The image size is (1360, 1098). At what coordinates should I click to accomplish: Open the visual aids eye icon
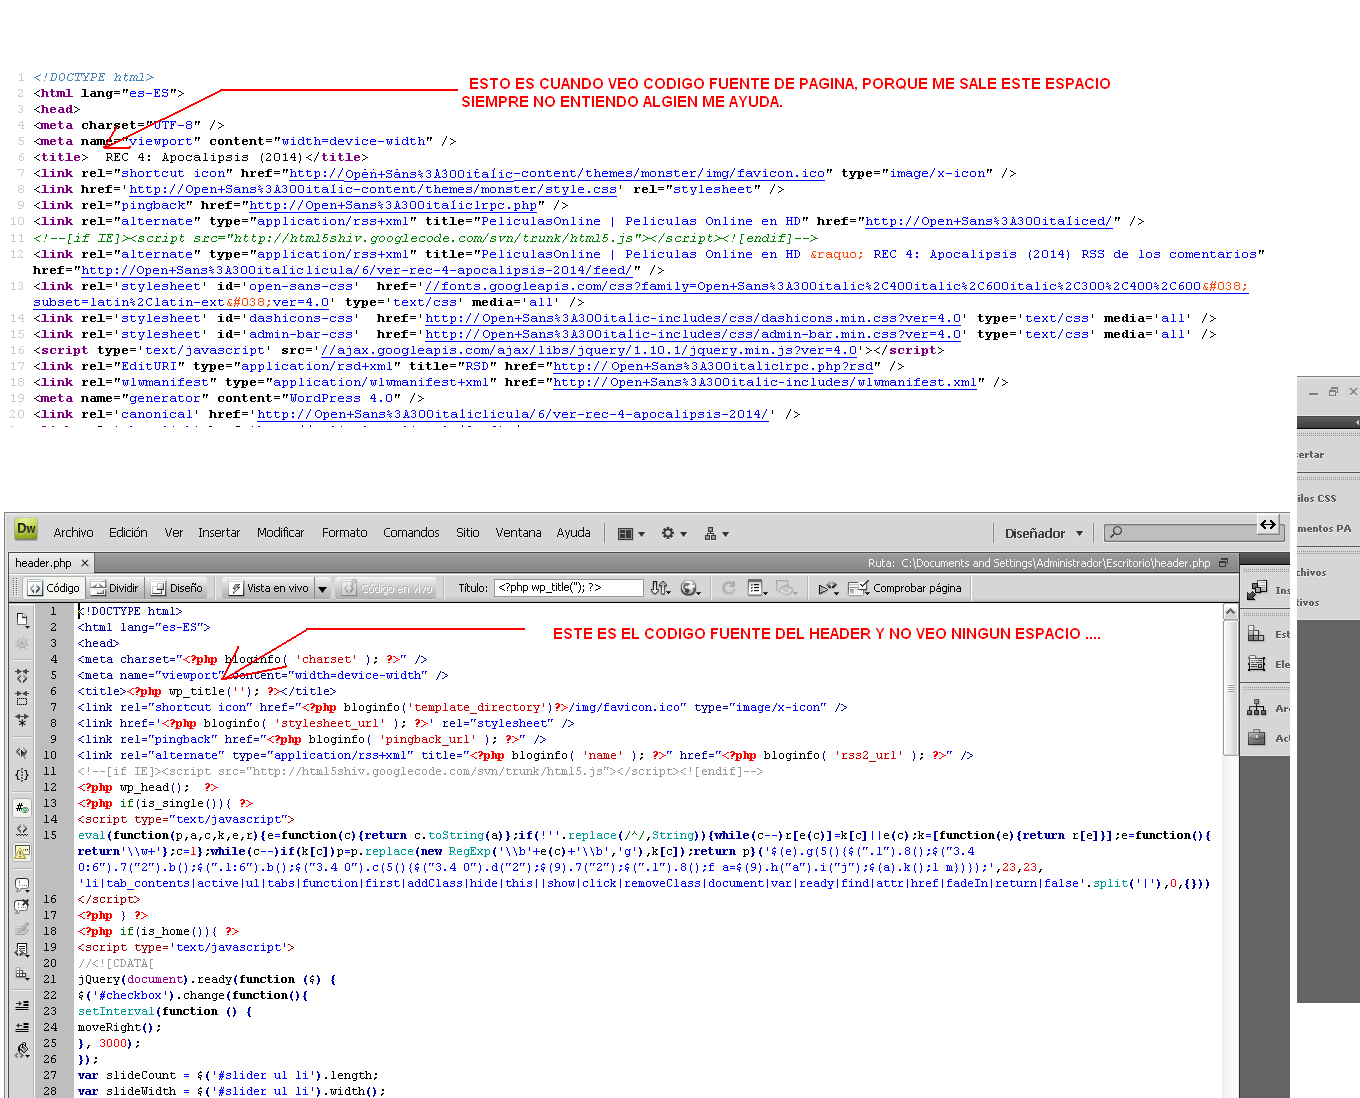tap(787, 588)
